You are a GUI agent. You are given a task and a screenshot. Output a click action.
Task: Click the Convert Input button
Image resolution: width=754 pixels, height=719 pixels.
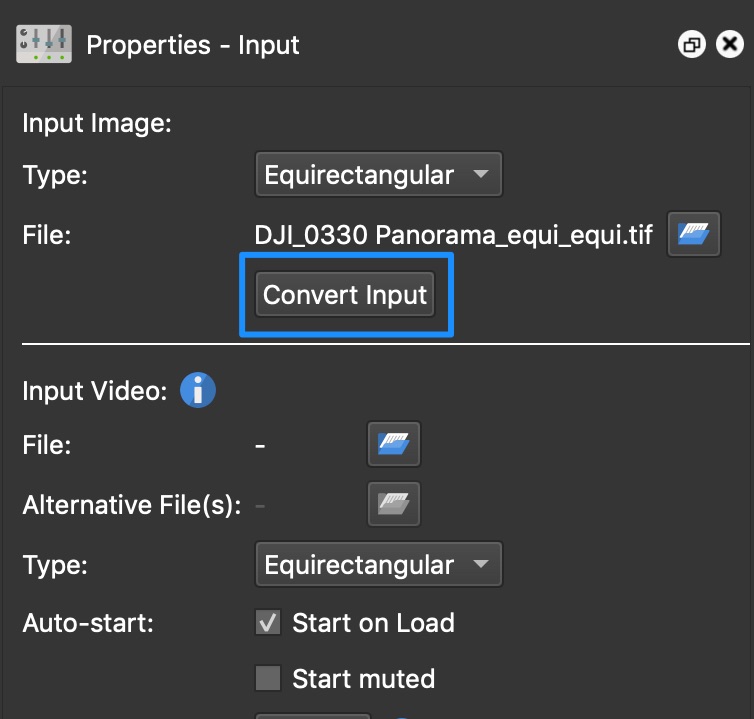(x=345, y=294)
